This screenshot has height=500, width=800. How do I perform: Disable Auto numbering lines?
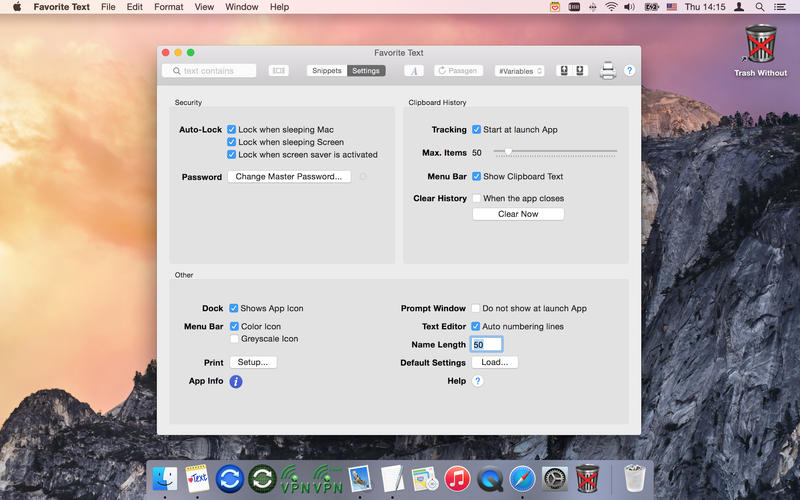click(476, 327)
